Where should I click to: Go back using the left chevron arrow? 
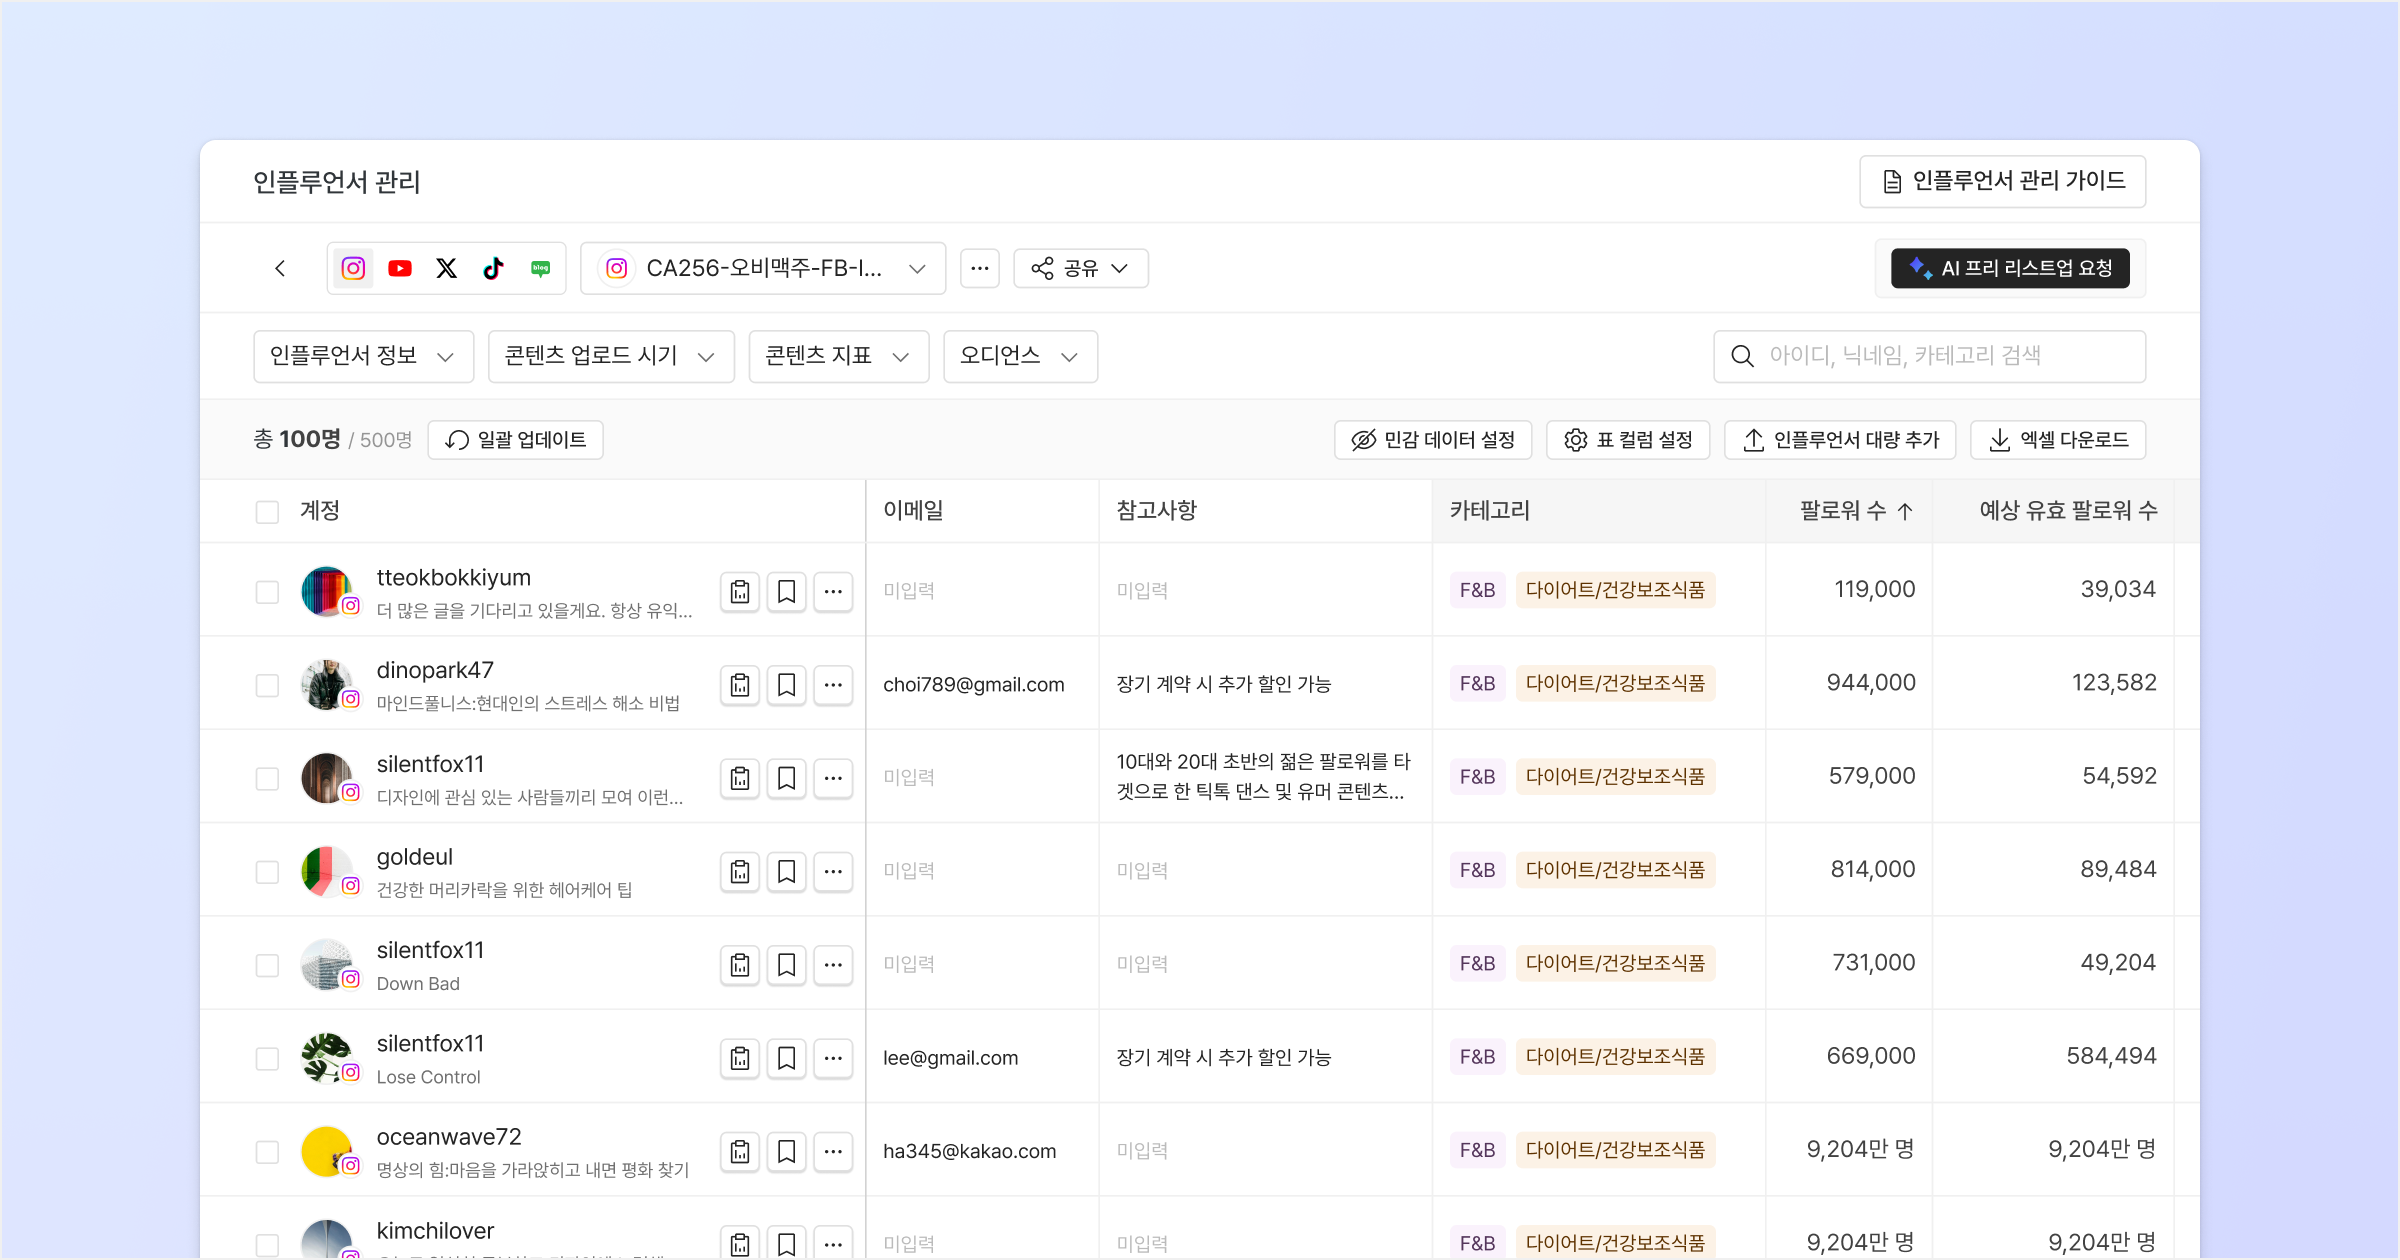280,268
